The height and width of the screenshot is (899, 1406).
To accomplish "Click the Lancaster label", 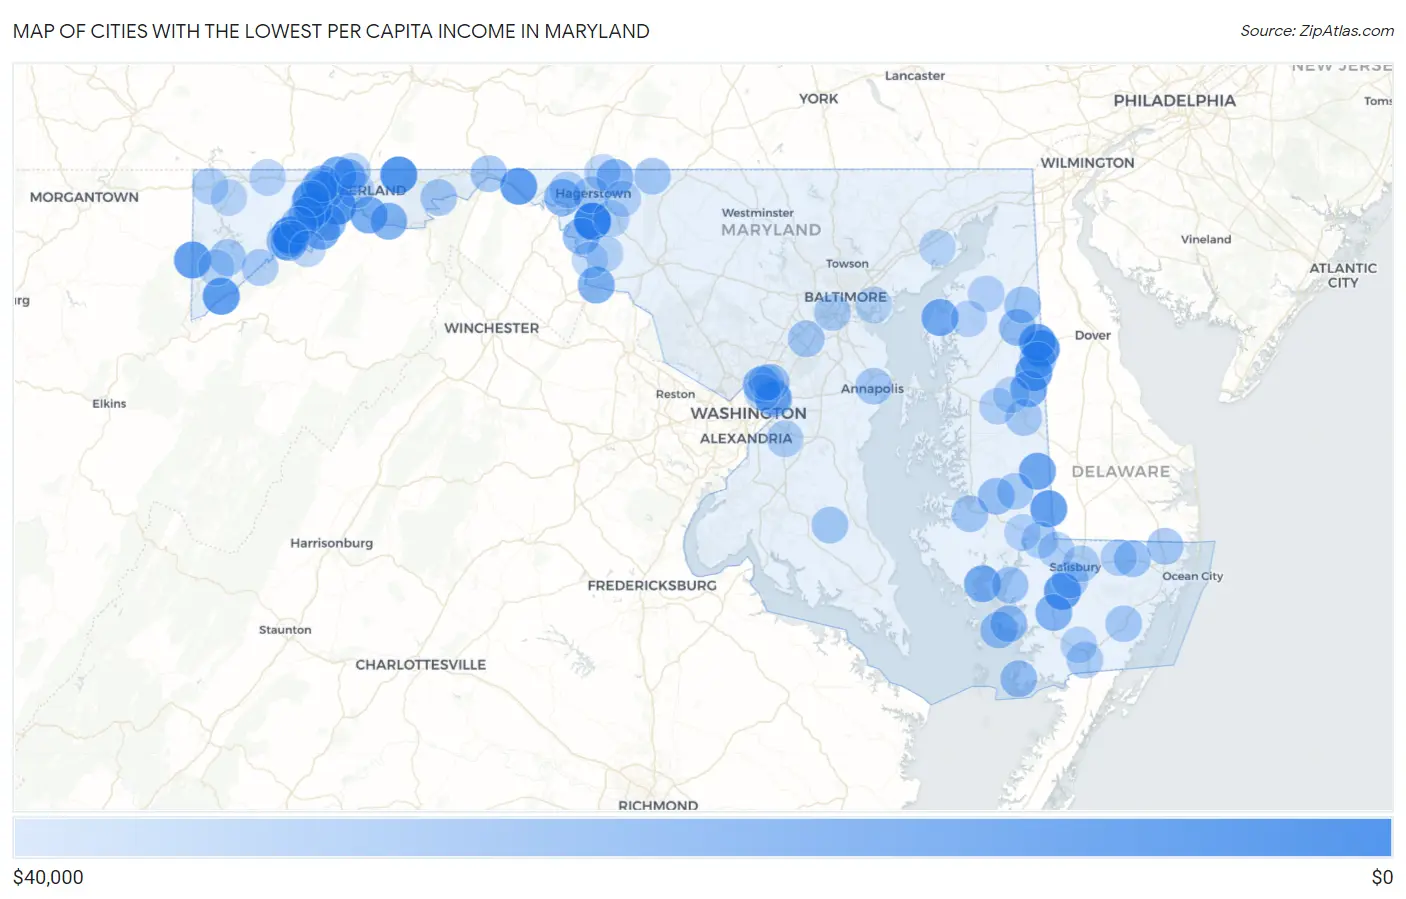I will tap(914, 76).
